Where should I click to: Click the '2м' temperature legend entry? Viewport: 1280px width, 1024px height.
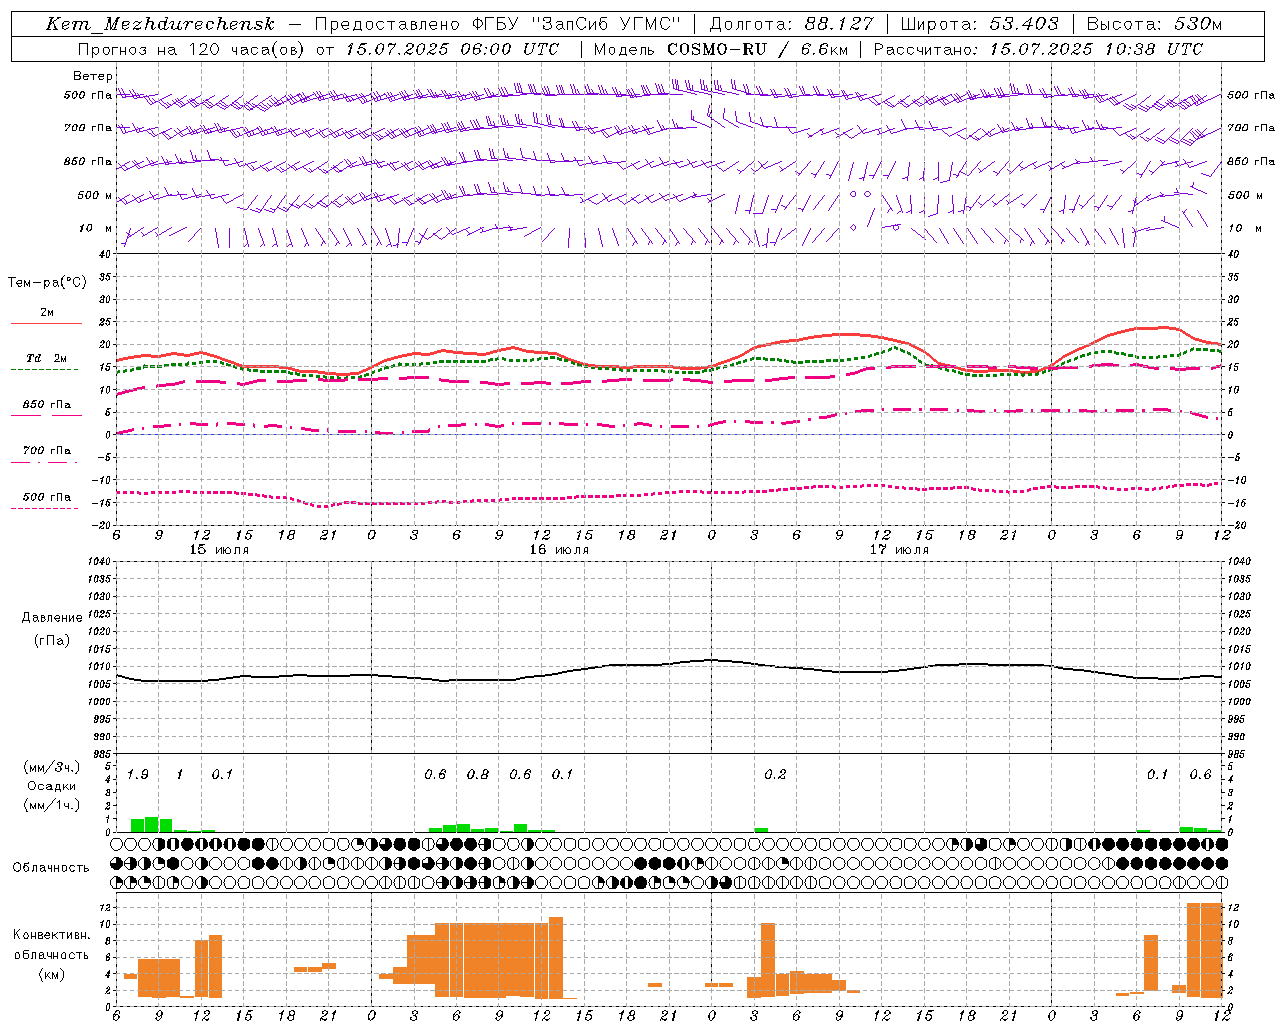(x=47, y=312)
